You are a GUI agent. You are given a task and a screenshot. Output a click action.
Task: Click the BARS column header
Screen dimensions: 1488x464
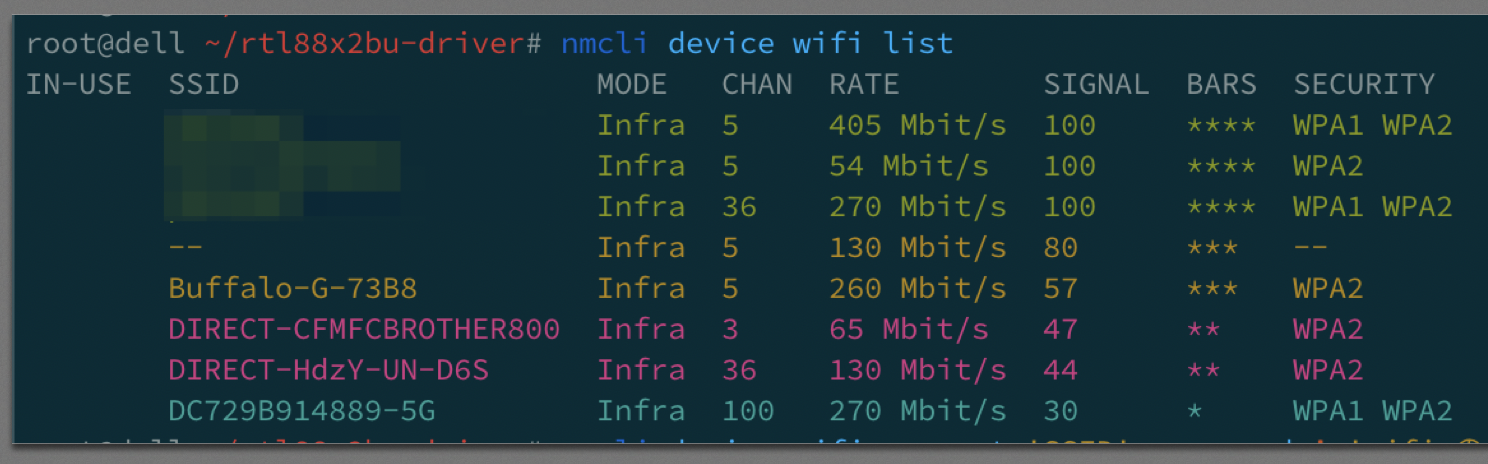[1222, 84]
